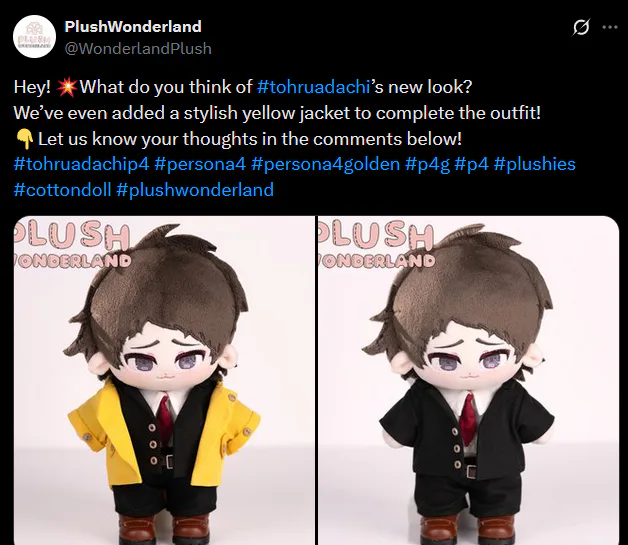Click the Plush Wonderland watermark on the left photo

tap(72, 245)
